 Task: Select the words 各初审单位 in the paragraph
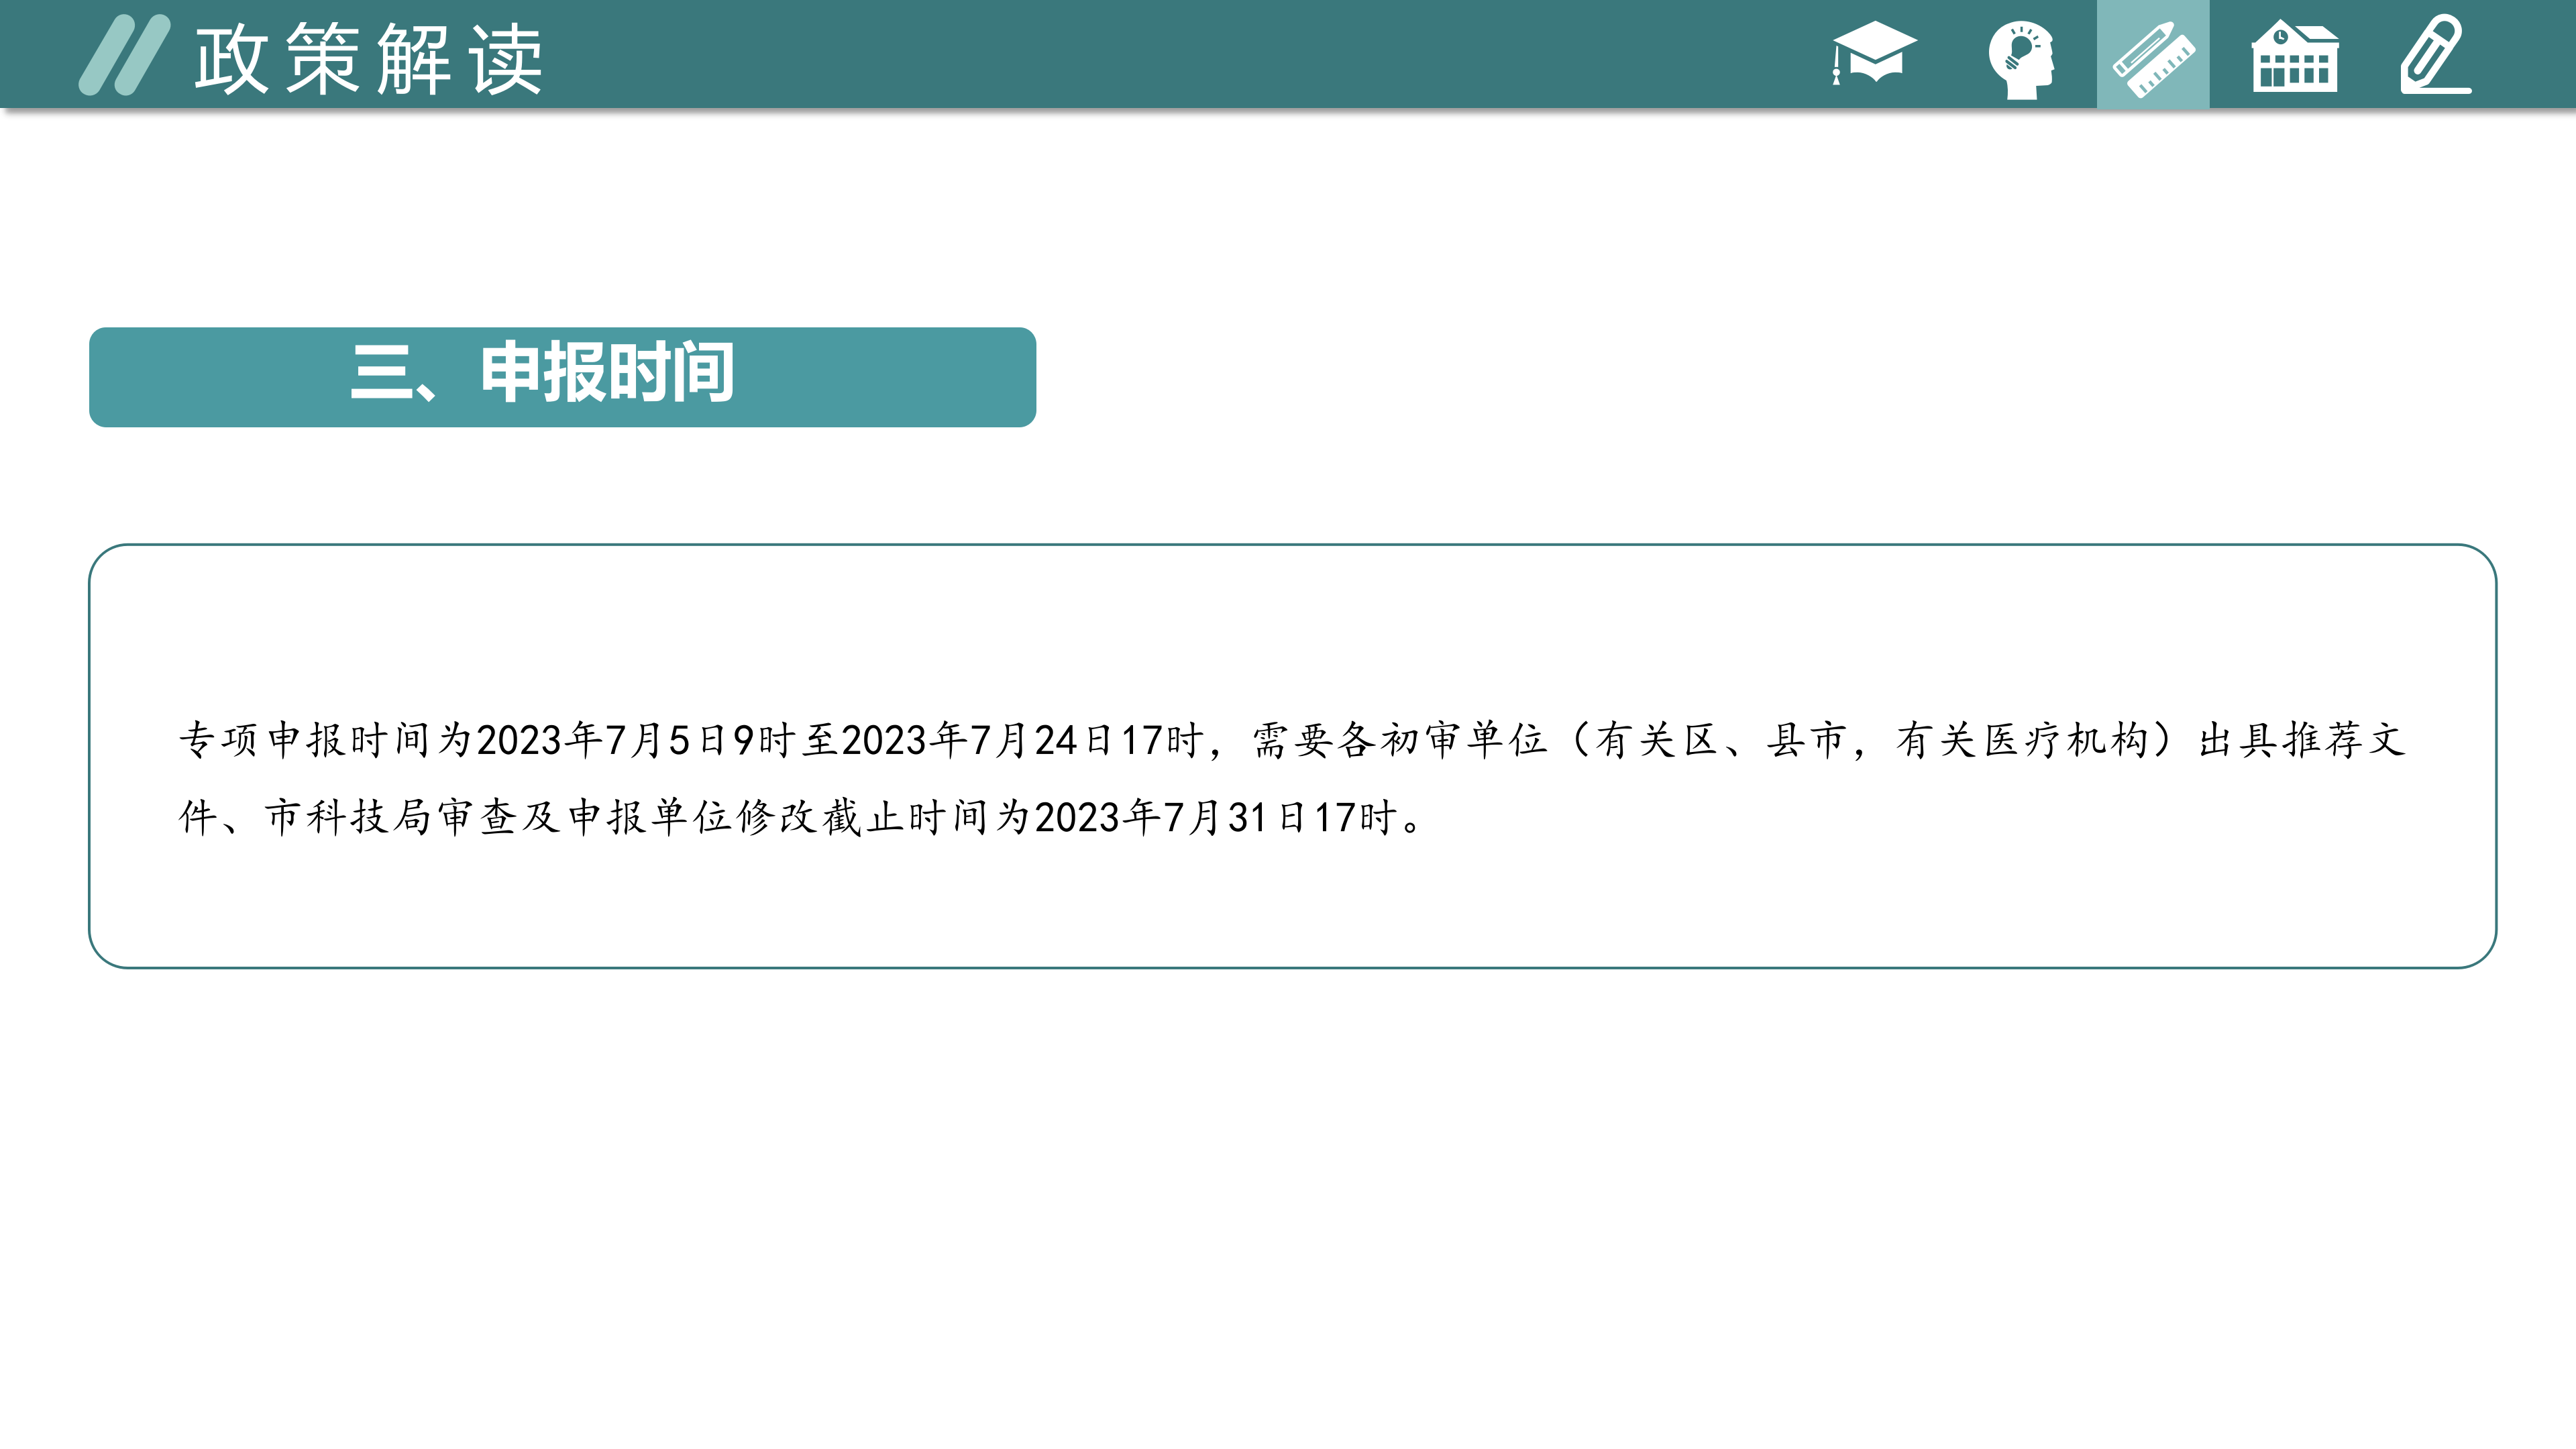[x=1443, y=740]
